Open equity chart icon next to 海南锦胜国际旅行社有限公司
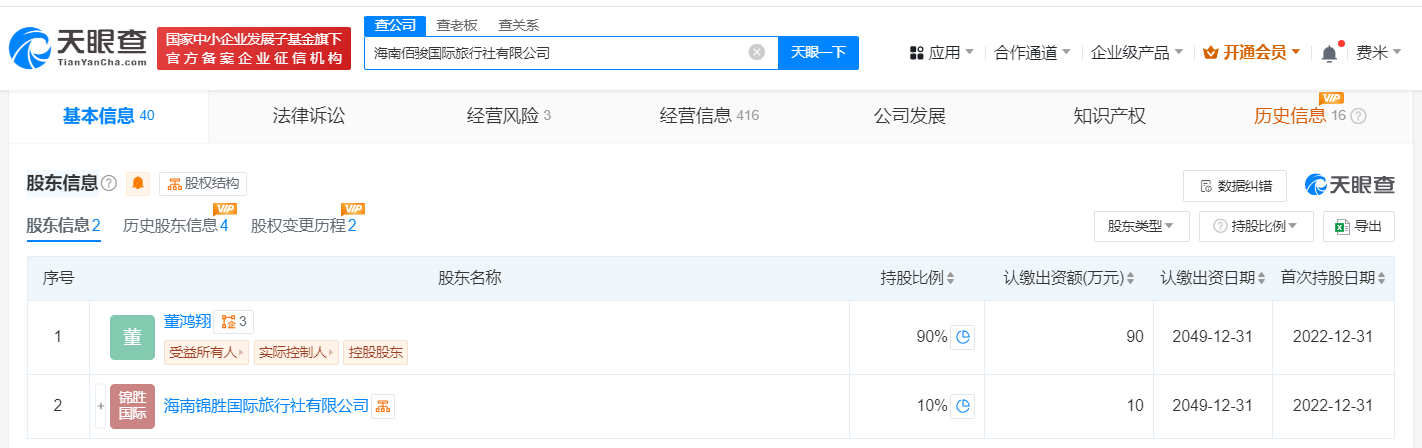Image resolution: width=1422 pixels, height=448 pixels. pos(383,406)
